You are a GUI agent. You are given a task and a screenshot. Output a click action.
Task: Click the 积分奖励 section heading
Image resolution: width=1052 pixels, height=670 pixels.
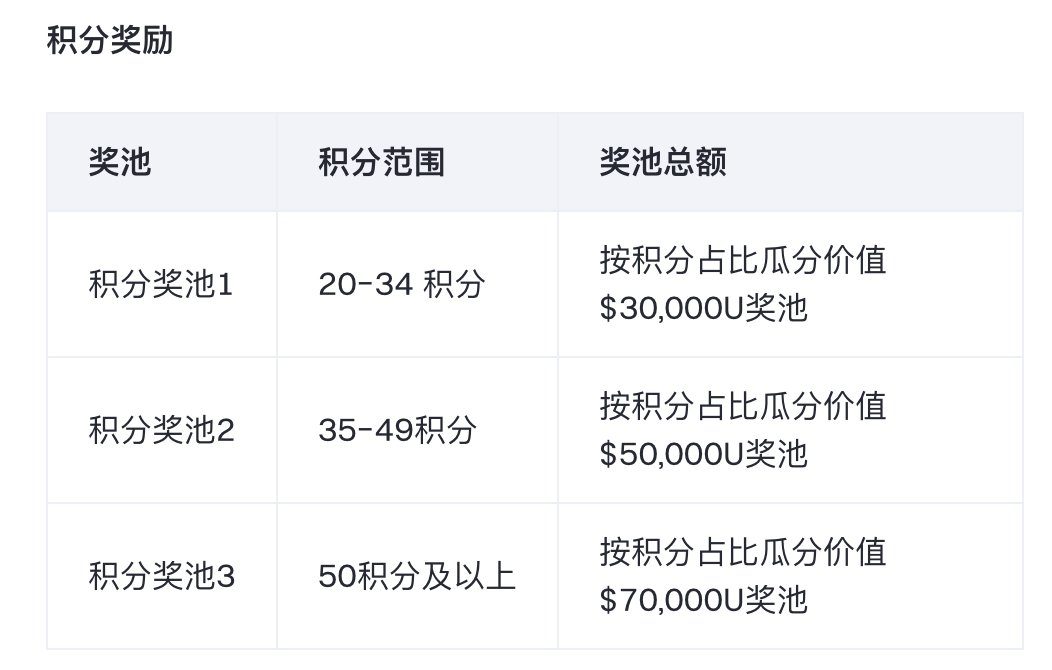coord(110,40)
